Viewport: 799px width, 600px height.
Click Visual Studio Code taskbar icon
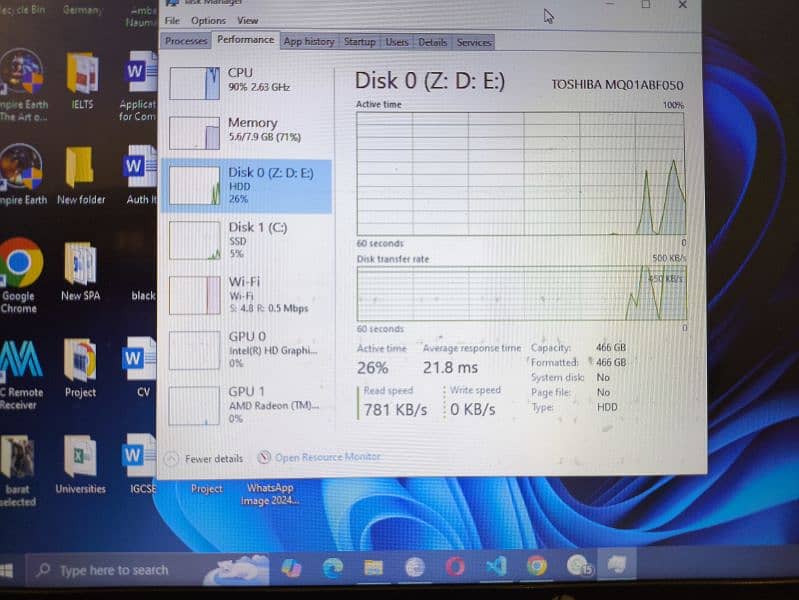click(x=497, y=567)
